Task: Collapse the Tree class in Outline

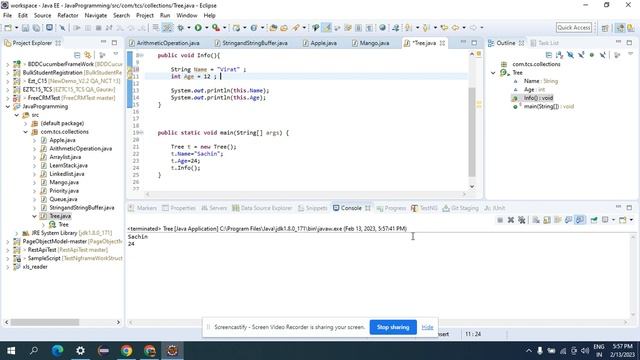Action: point(493,73)
